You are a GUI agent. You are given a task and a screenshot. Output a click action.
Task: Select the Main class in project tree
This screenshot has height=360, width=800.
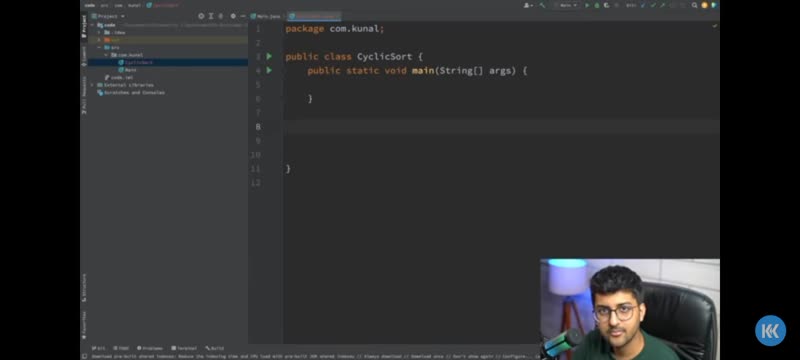click(131, 70)
